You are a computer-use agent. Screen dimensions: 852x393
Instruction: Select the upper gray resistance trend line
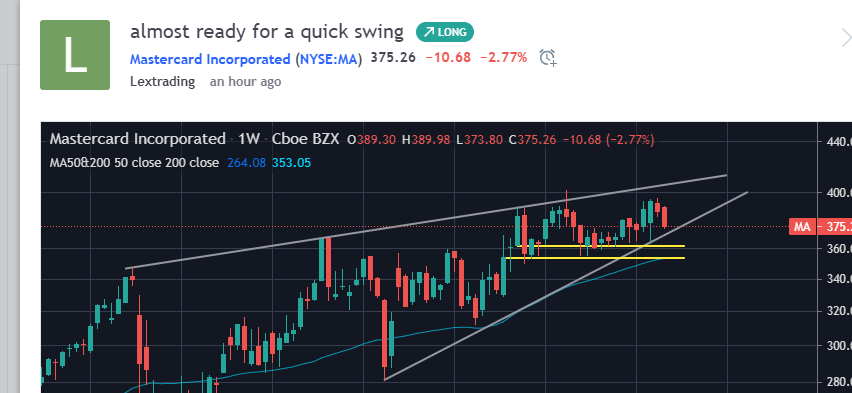coord(426,221)
